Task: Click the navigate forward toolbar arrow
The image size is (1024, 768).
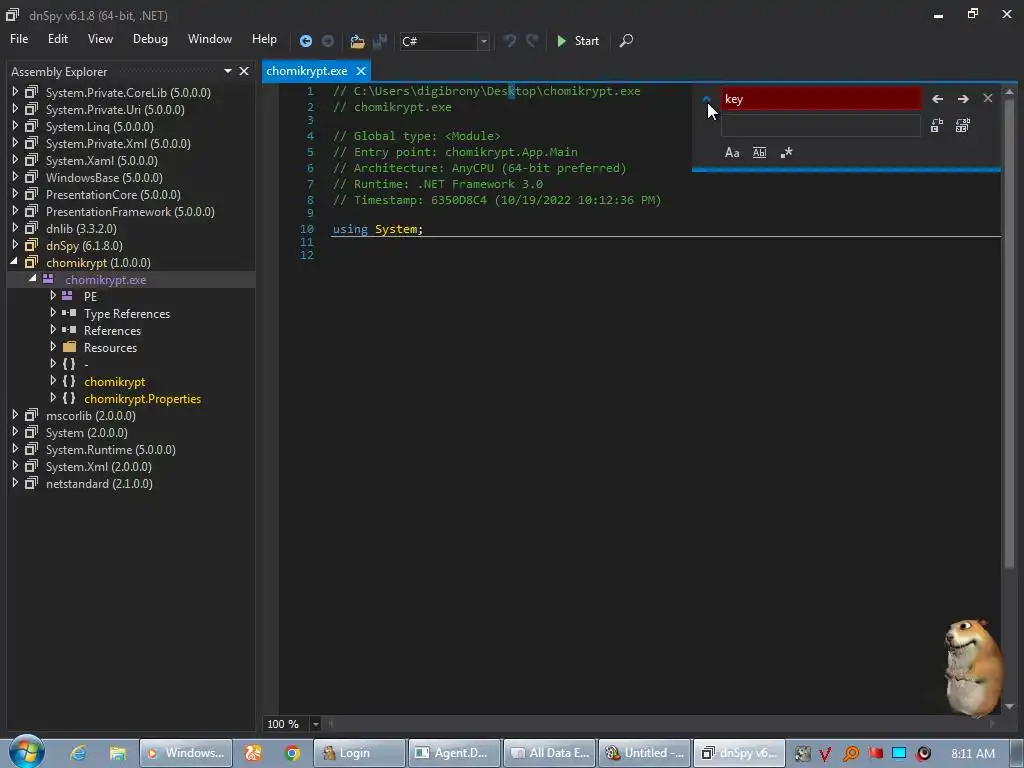Action: click(328, 41)
